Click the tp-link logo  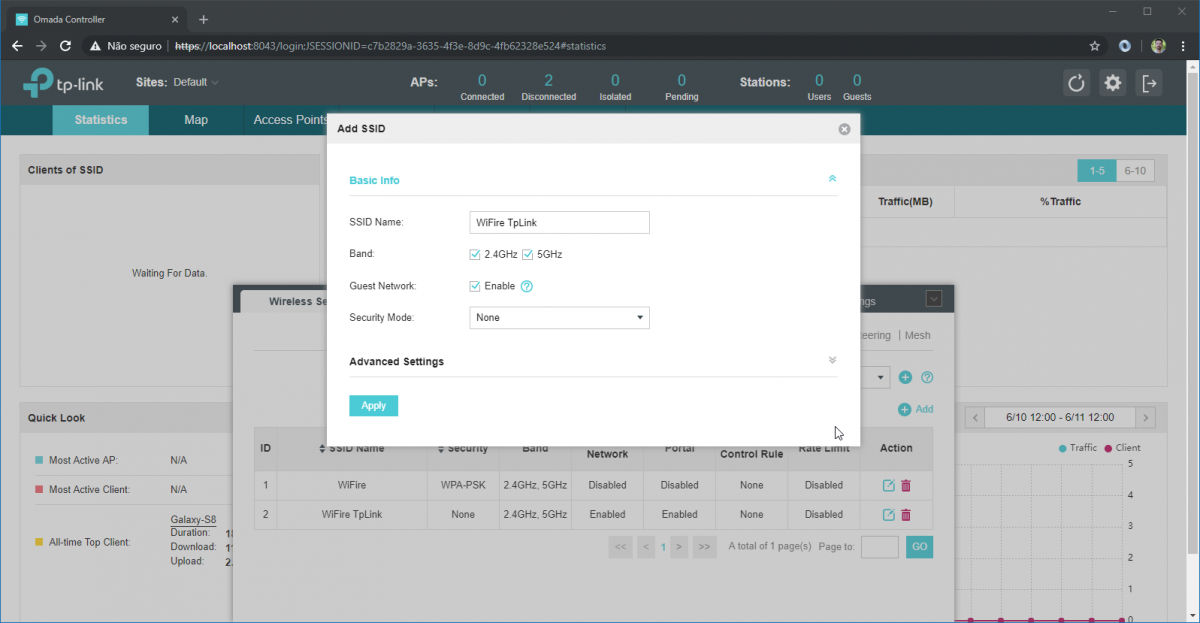point(62,83)
